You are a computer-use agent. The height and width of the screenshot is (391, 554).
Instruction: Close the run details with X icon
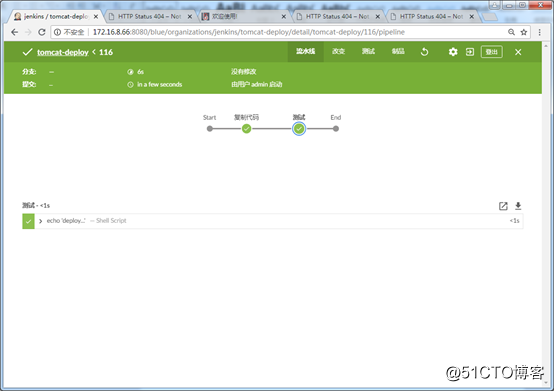point(518,52)
